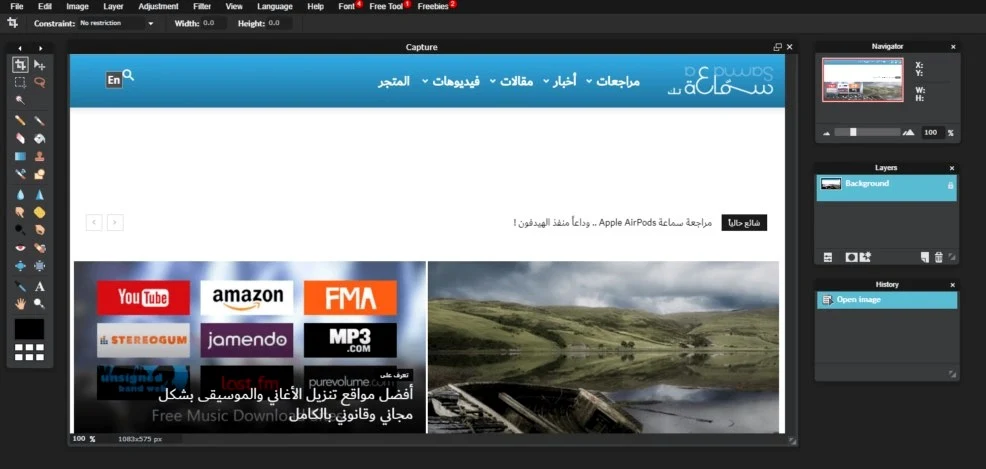Select the Burn hand tool
The height and width of the screenshot is (469, 986).
(x=40, y=230)
